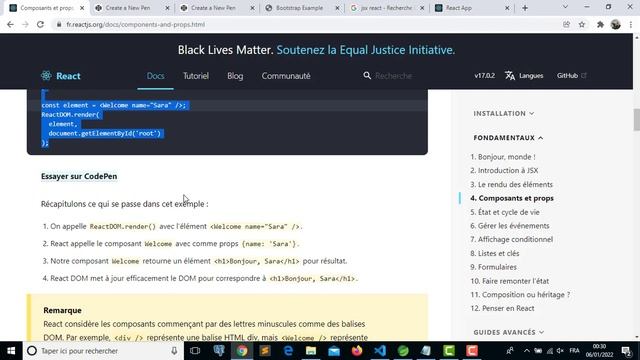The width and height of the screenshot is (640, 360).
Task: Open Visual Studio Code from taskbar
Action: coord(380,351)
